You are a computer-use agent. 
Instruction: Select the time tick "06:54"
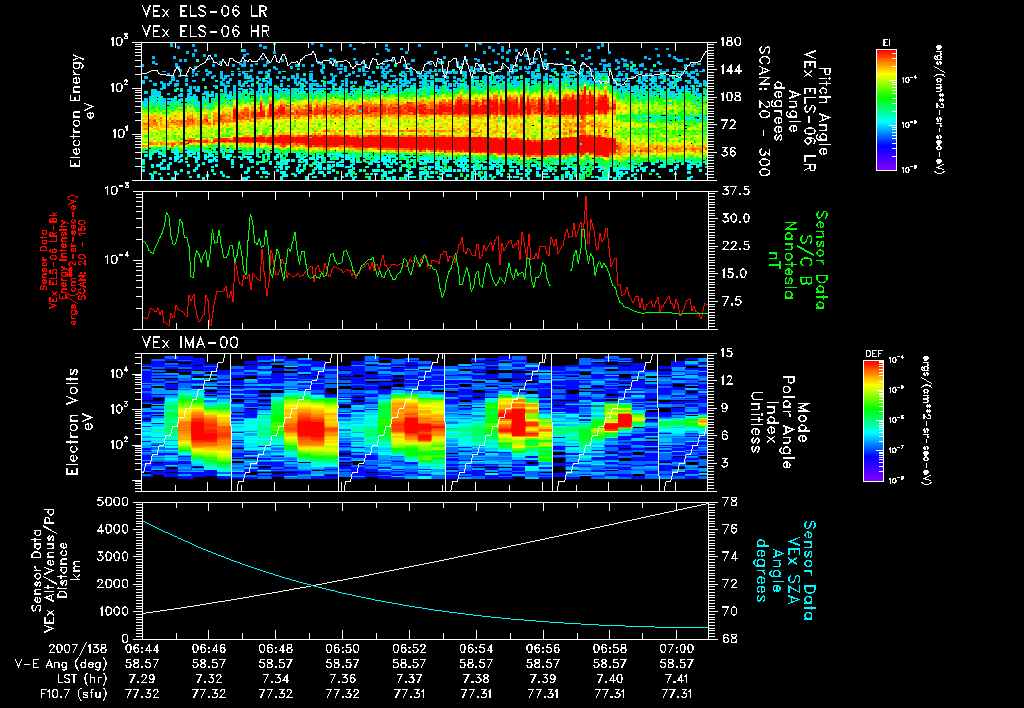475,649
